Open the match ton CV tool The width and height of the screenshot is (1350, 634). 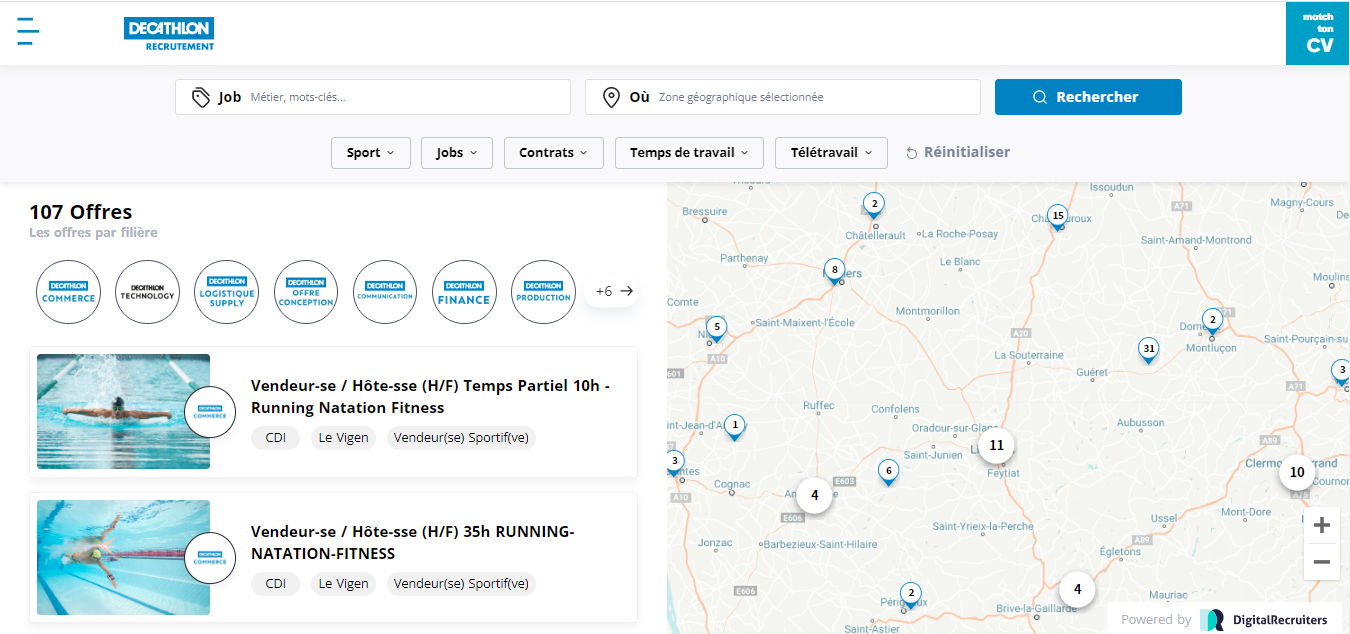tap(1318, 34)
